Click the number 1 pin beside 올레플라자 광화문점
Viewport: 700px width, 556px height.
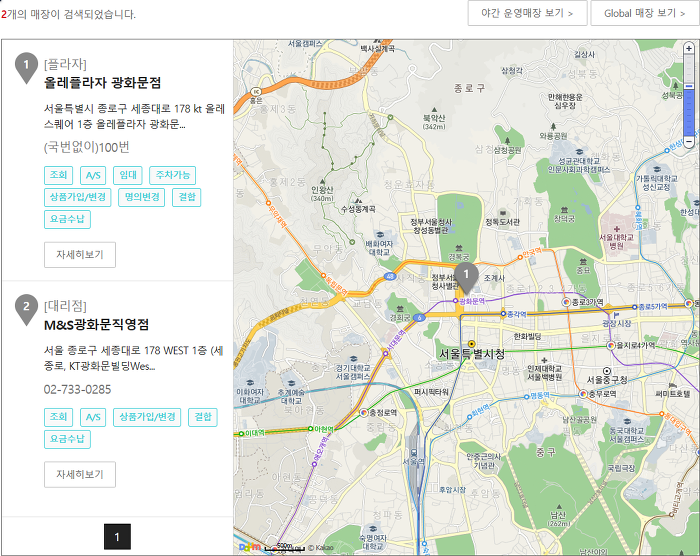click(x=26, y=67)
